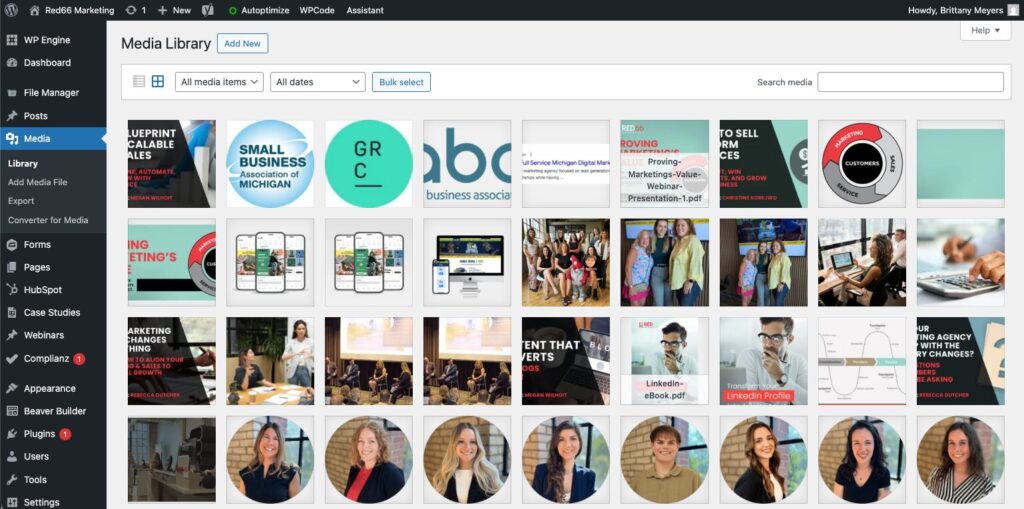Open the Add Media File submenu item
1024x509 pixels.
(37, 182)
